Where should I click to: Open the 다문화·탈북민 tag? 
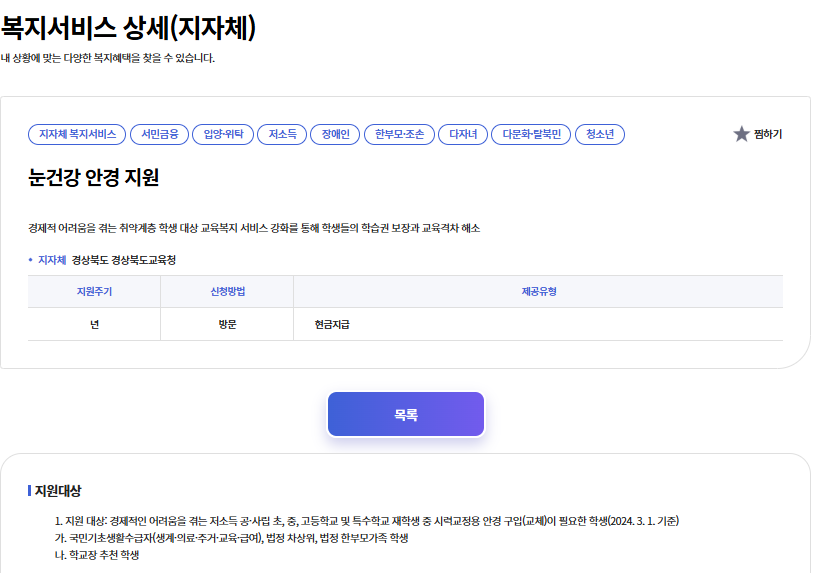click(531, 134)
